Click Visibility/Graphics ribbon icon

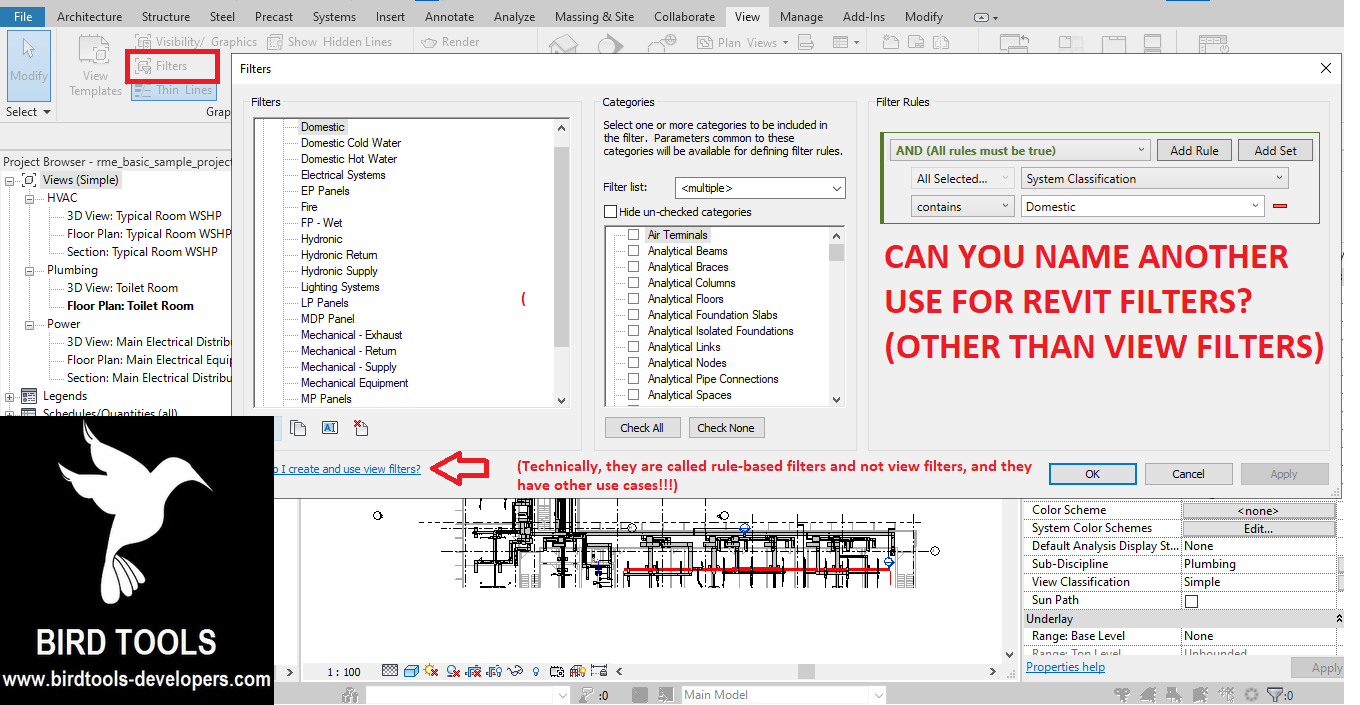pyautogui.click(x=142, y=42)
